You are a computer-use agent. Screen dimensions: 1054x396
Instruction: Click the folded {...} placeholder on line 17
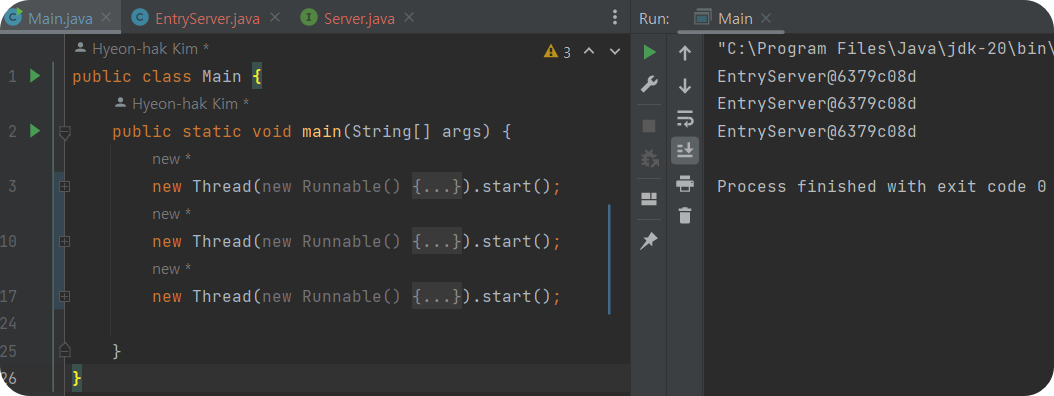437,296
